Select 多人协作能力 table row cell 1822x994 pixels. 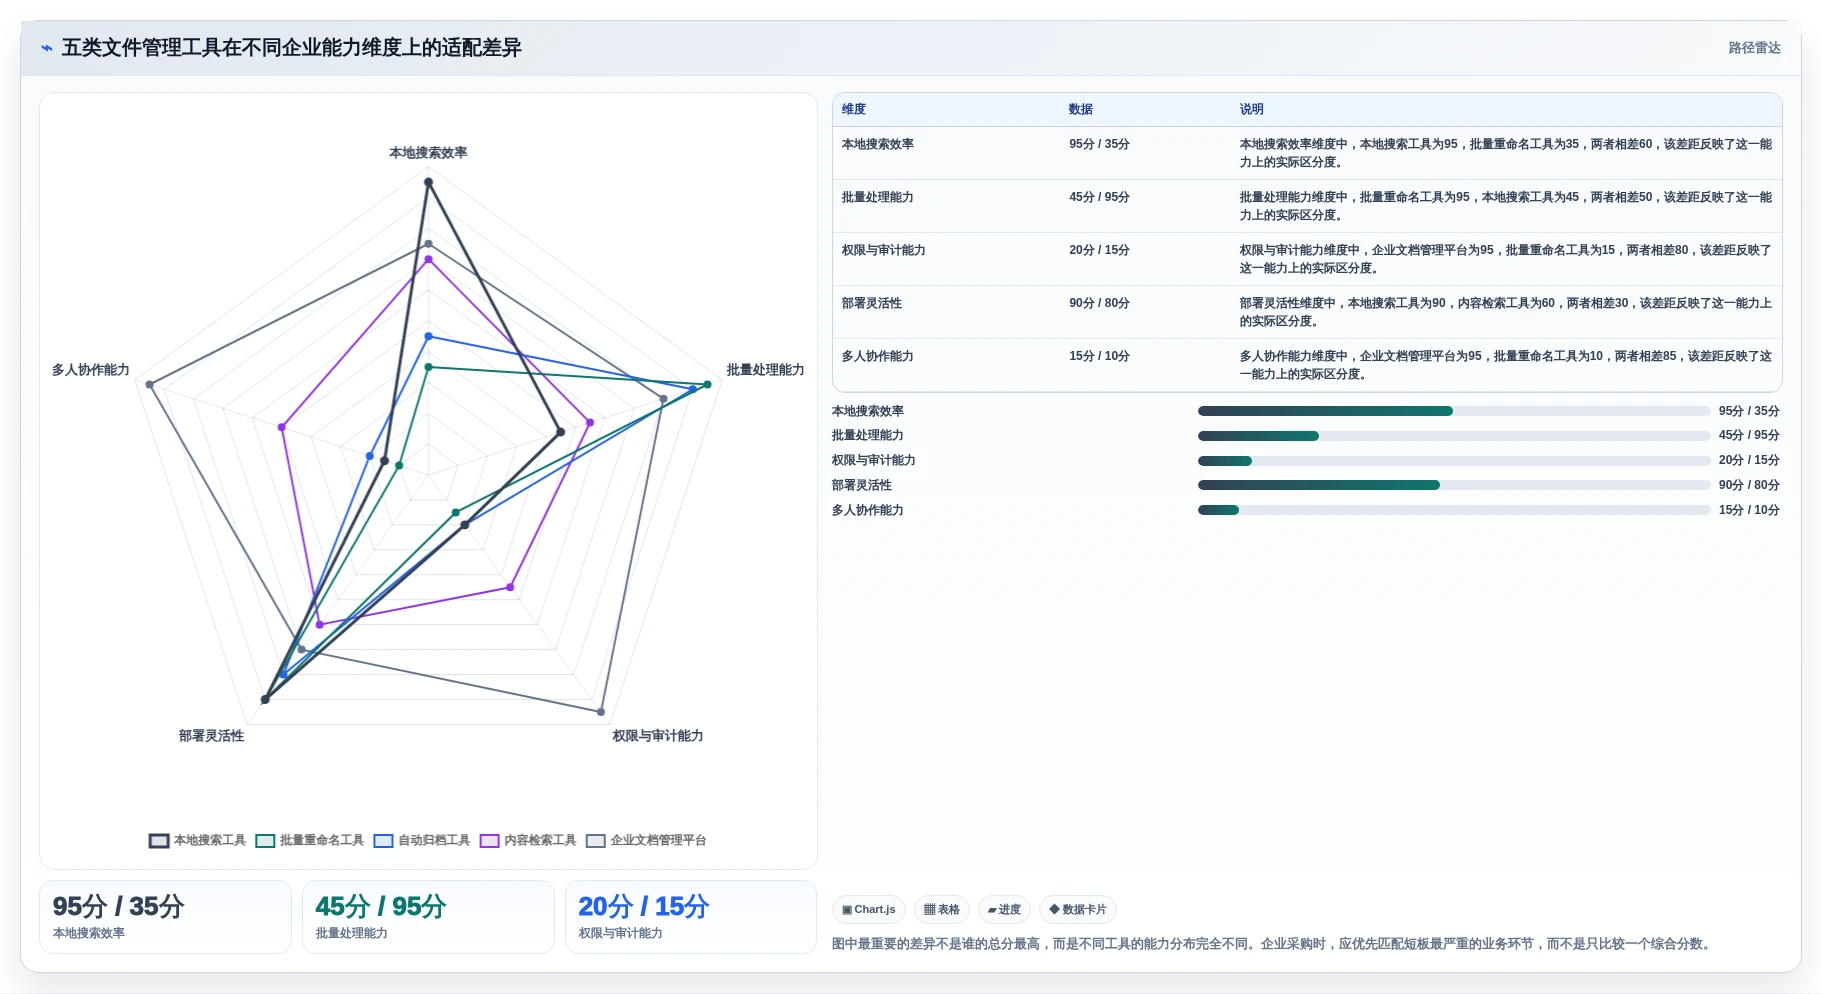[878, 356]
